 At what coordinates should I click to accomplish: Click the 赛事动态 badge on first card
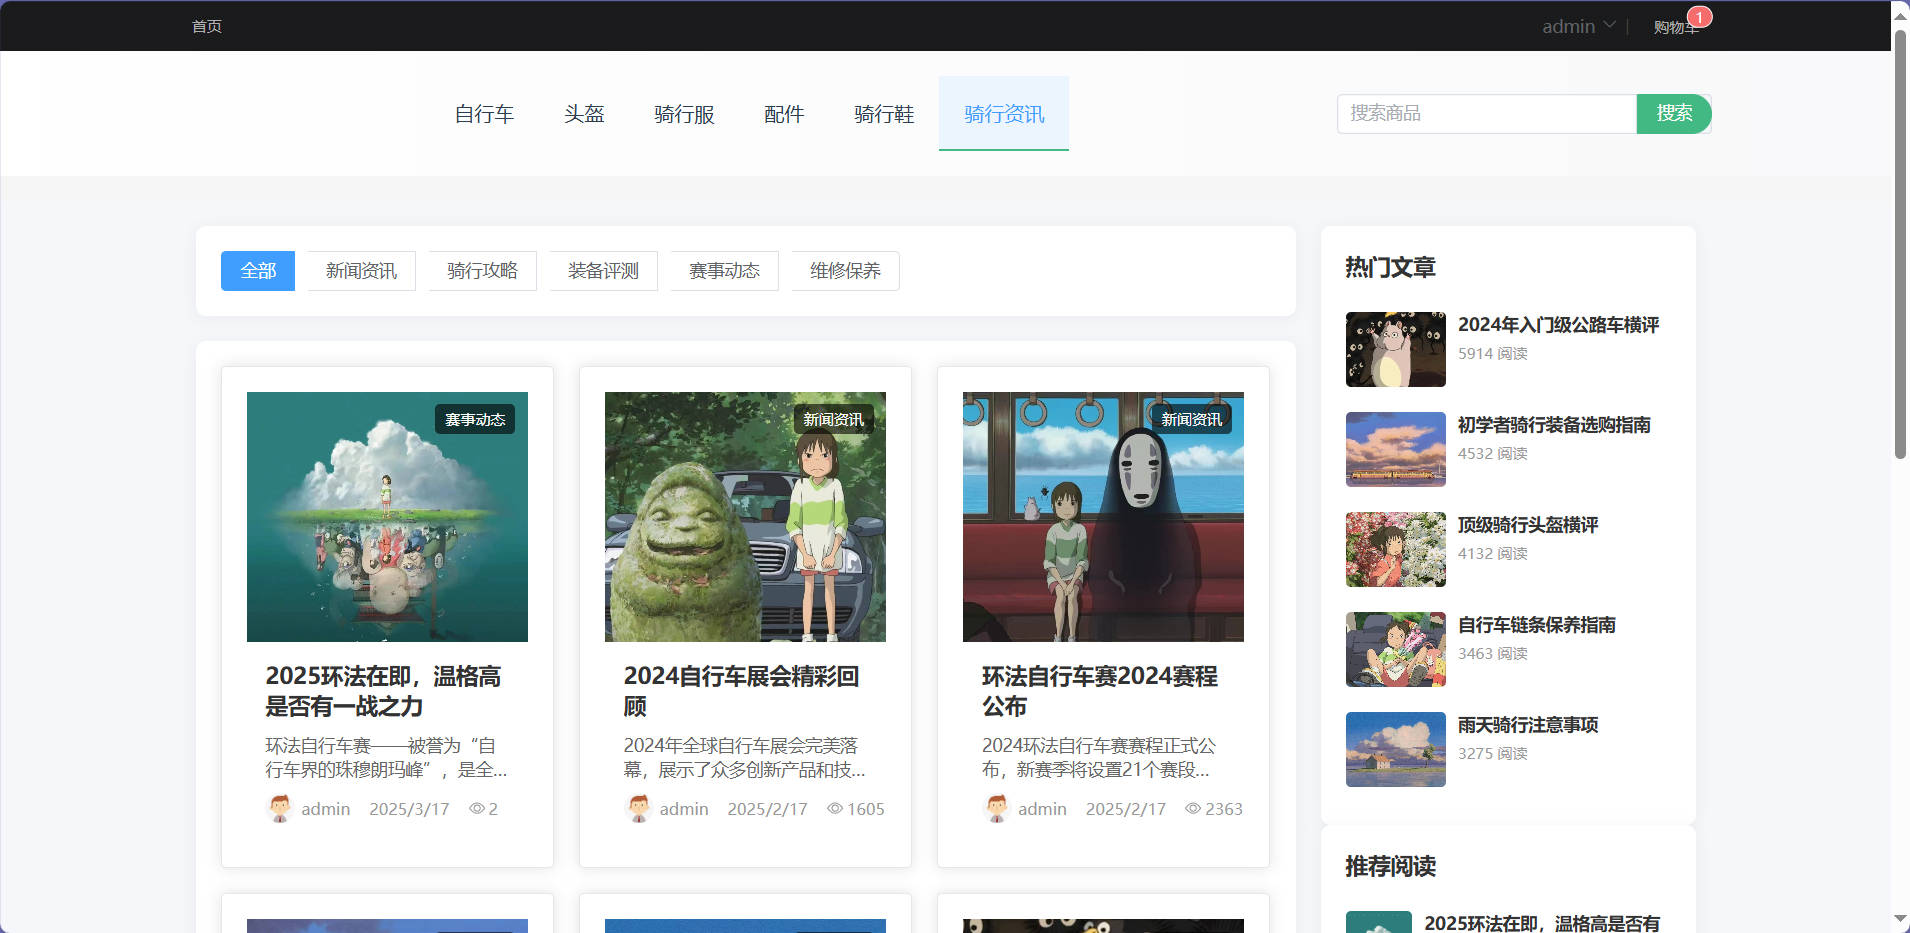click(475, 419)
